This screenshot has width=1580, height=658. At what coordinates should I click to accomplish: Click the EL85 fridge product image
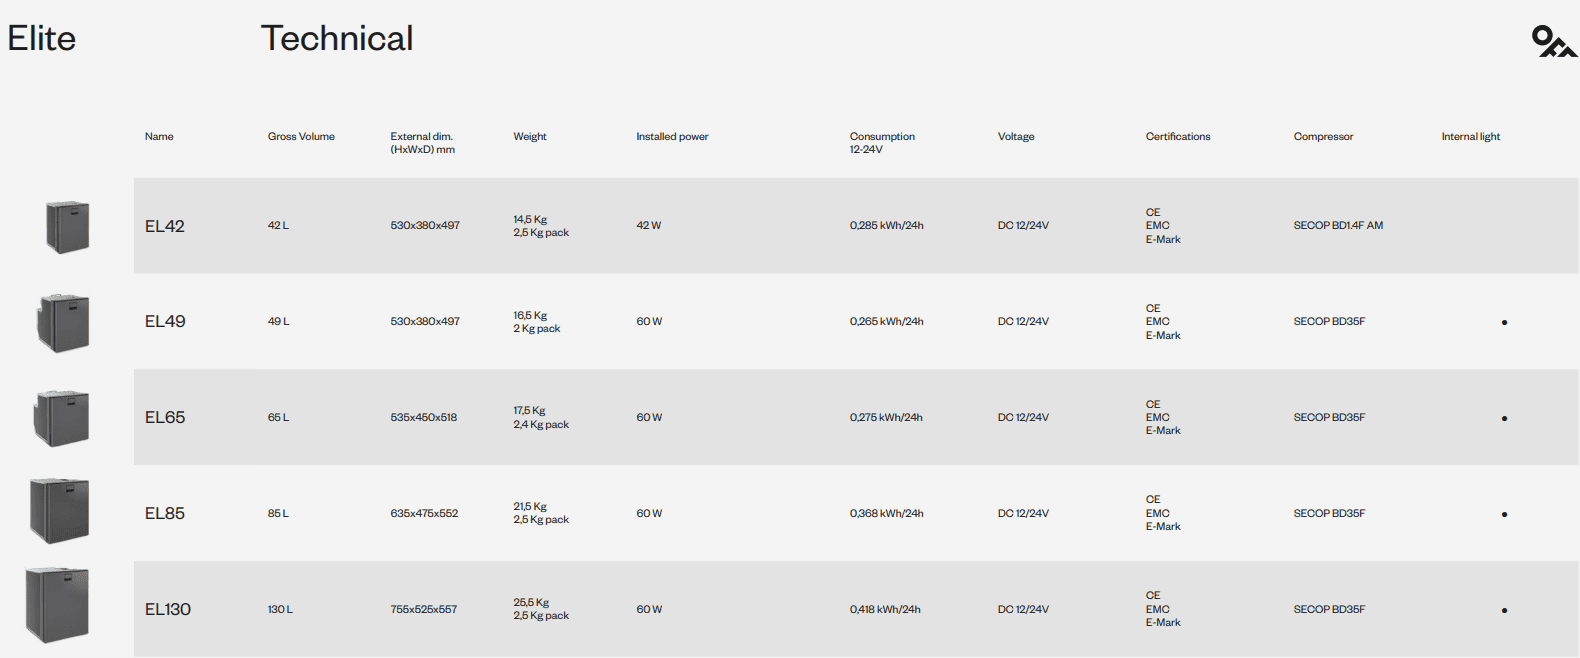pos(60,511)
